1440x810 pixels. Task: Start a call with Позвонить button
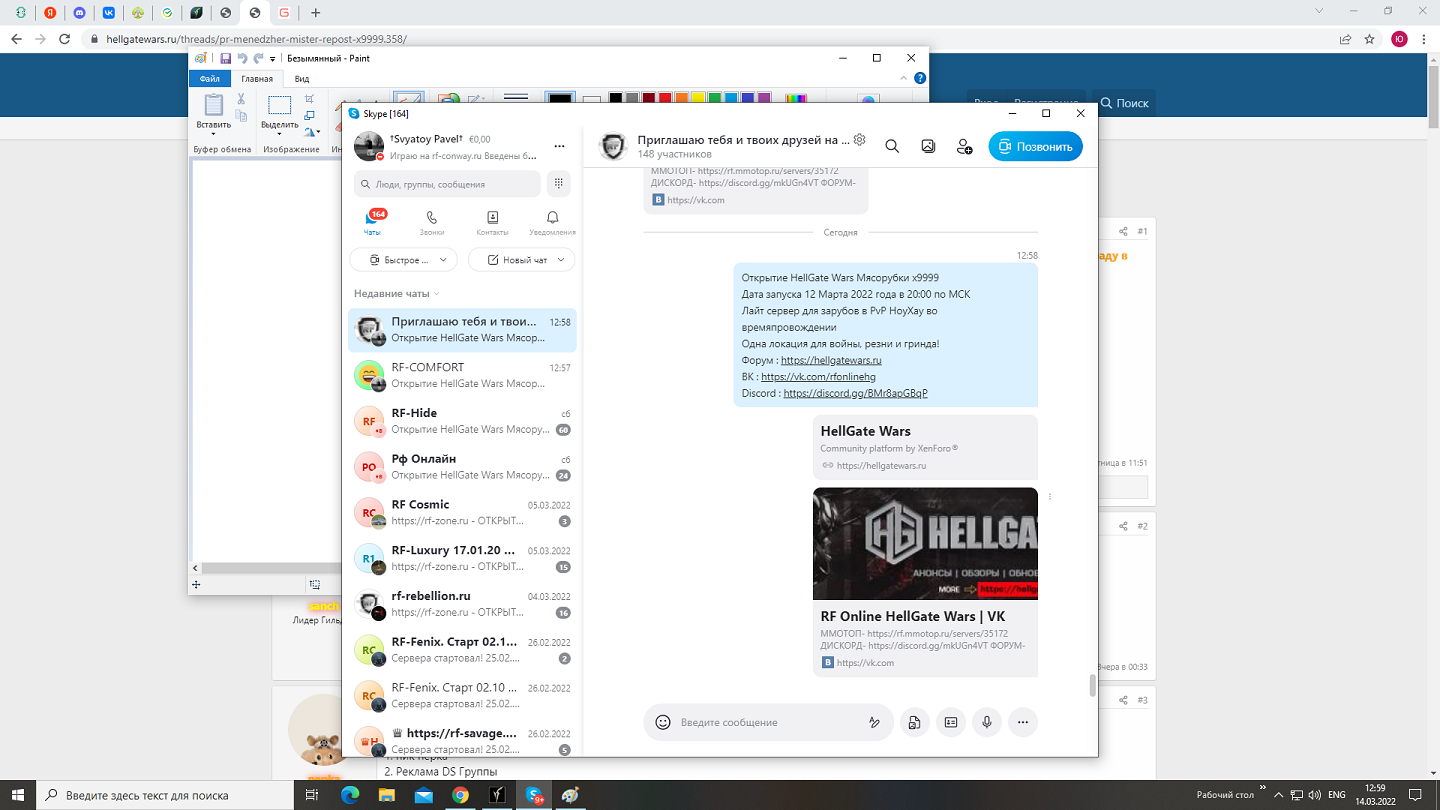coord(1036,146)
